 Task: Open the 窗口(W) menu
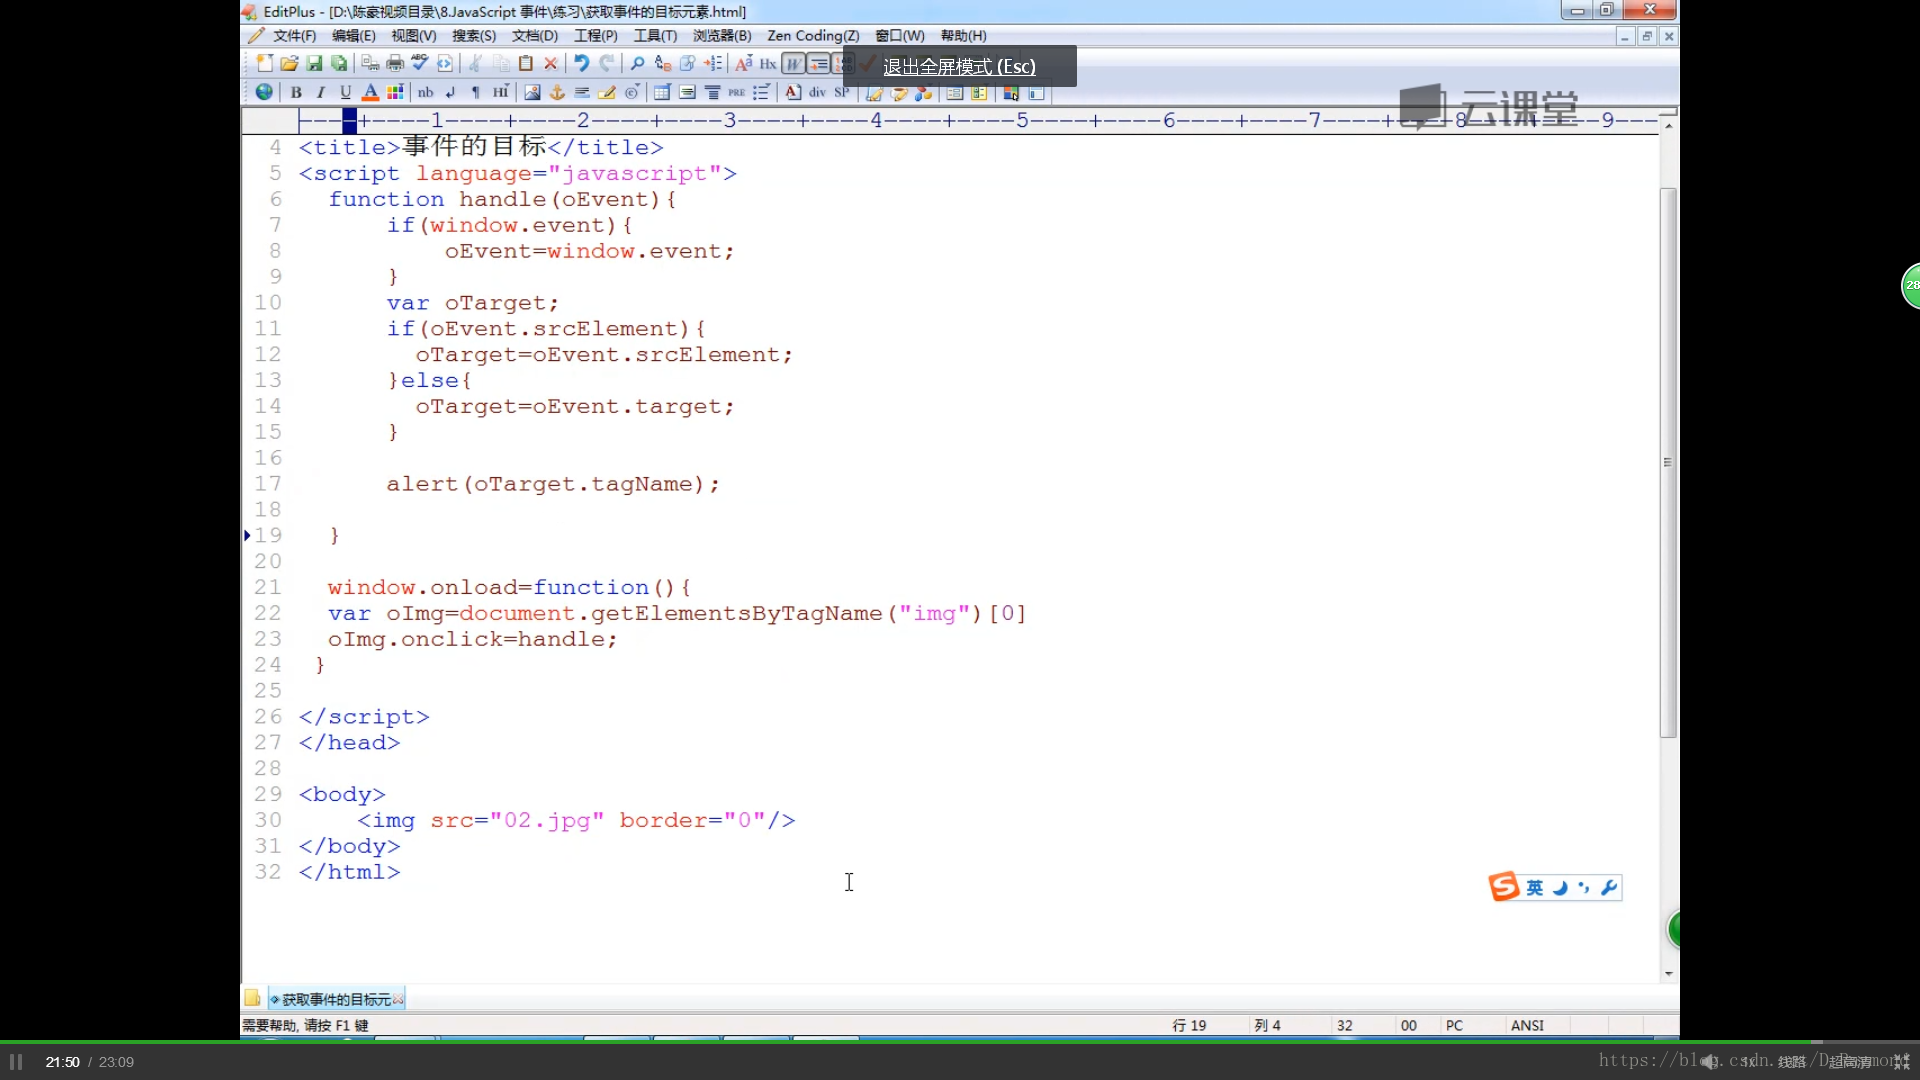click(900, 36)
